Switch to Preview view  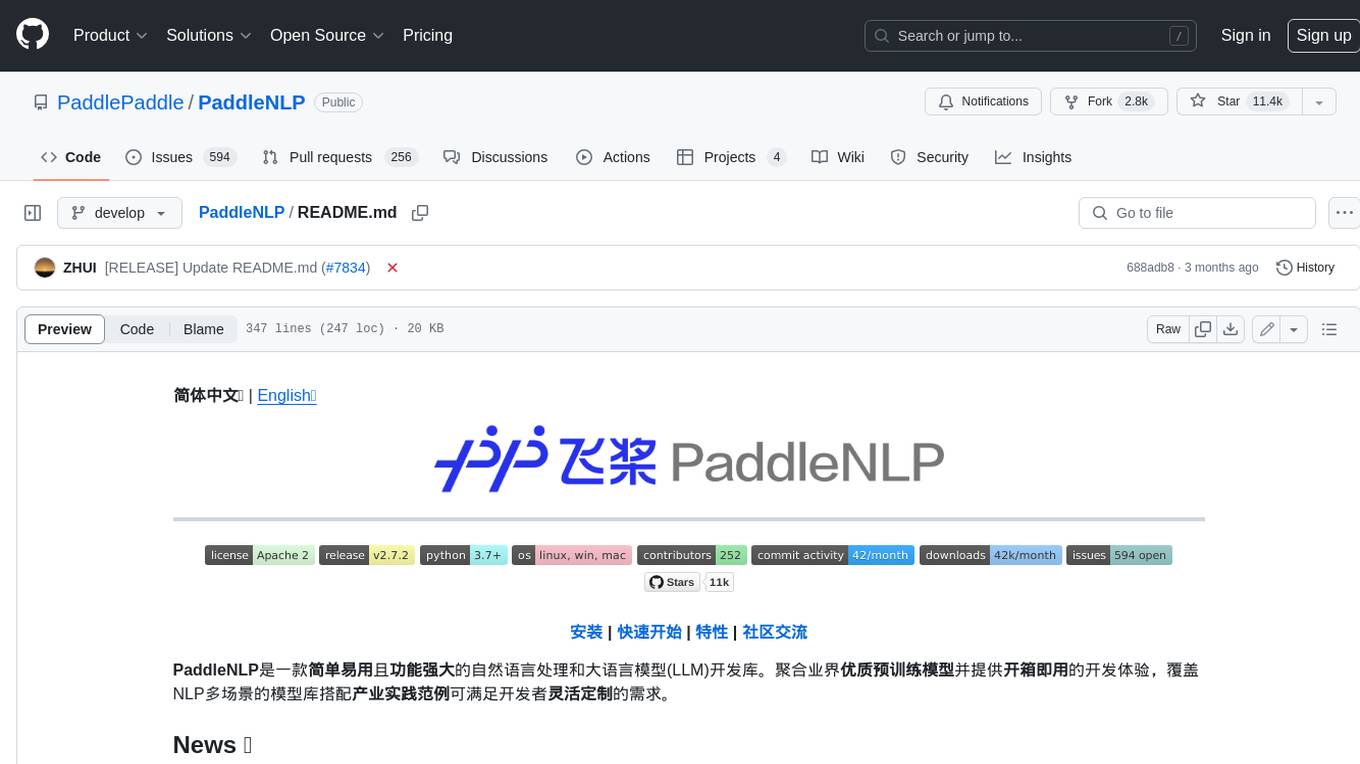pos(65,329)
